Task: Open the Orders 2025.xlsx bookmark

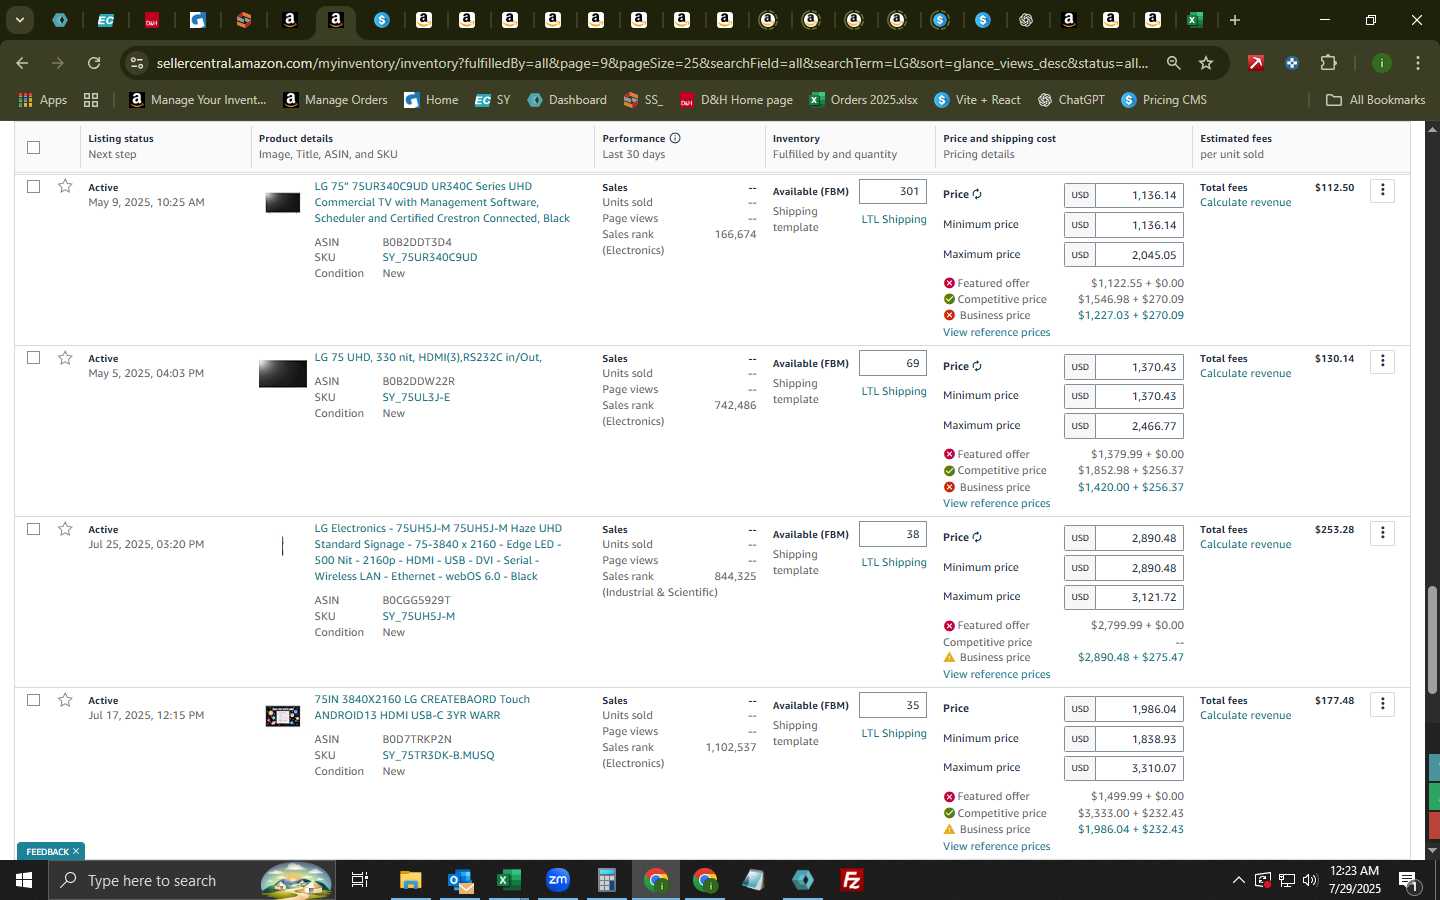Action: [x=864, y=100]
